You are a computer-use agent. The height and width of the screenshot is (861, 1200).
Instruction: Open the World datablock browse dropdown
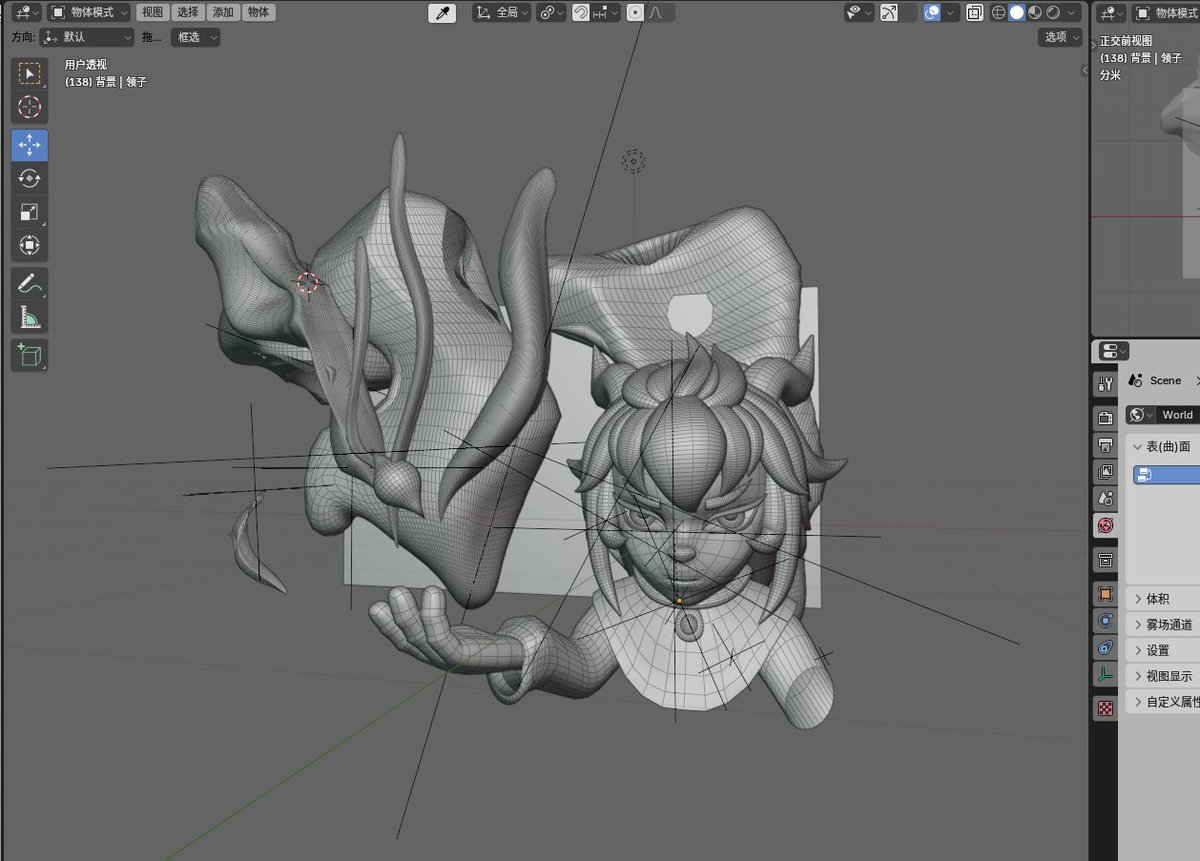(1141, 415)
